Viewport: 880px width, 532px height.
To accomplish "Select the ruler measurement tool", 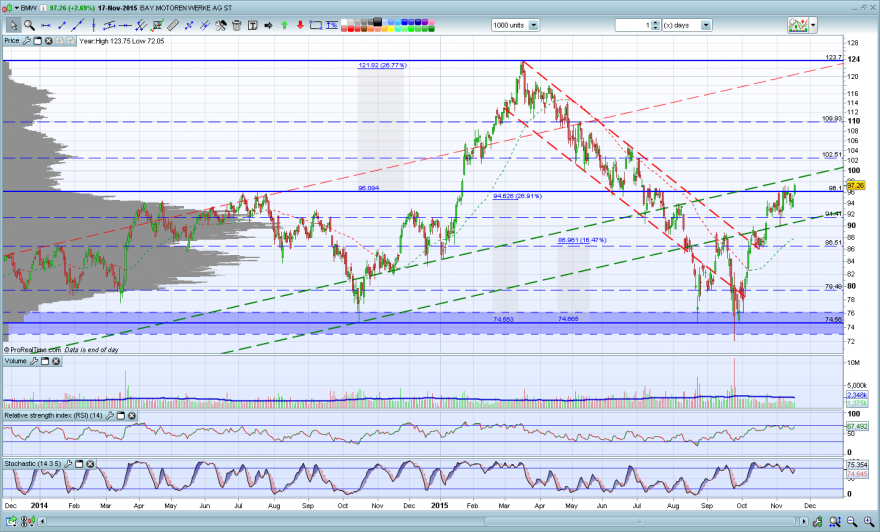I will tap(173, 25).
